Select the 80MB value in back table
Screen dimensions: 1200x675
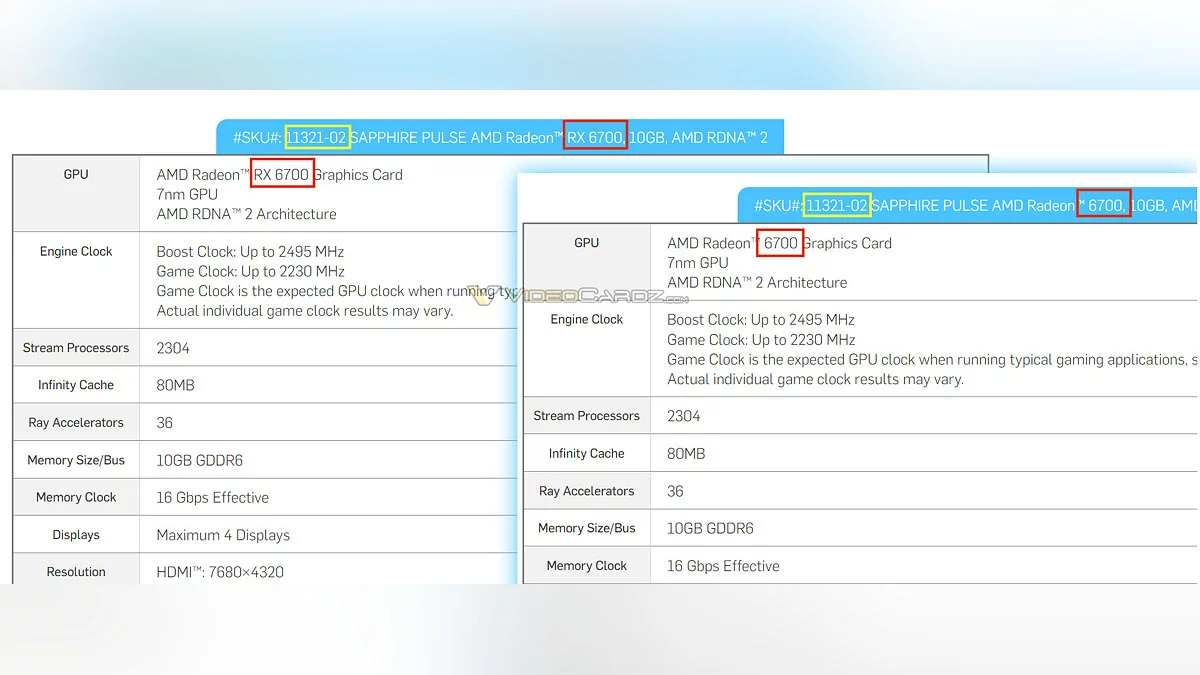point(175,385)
